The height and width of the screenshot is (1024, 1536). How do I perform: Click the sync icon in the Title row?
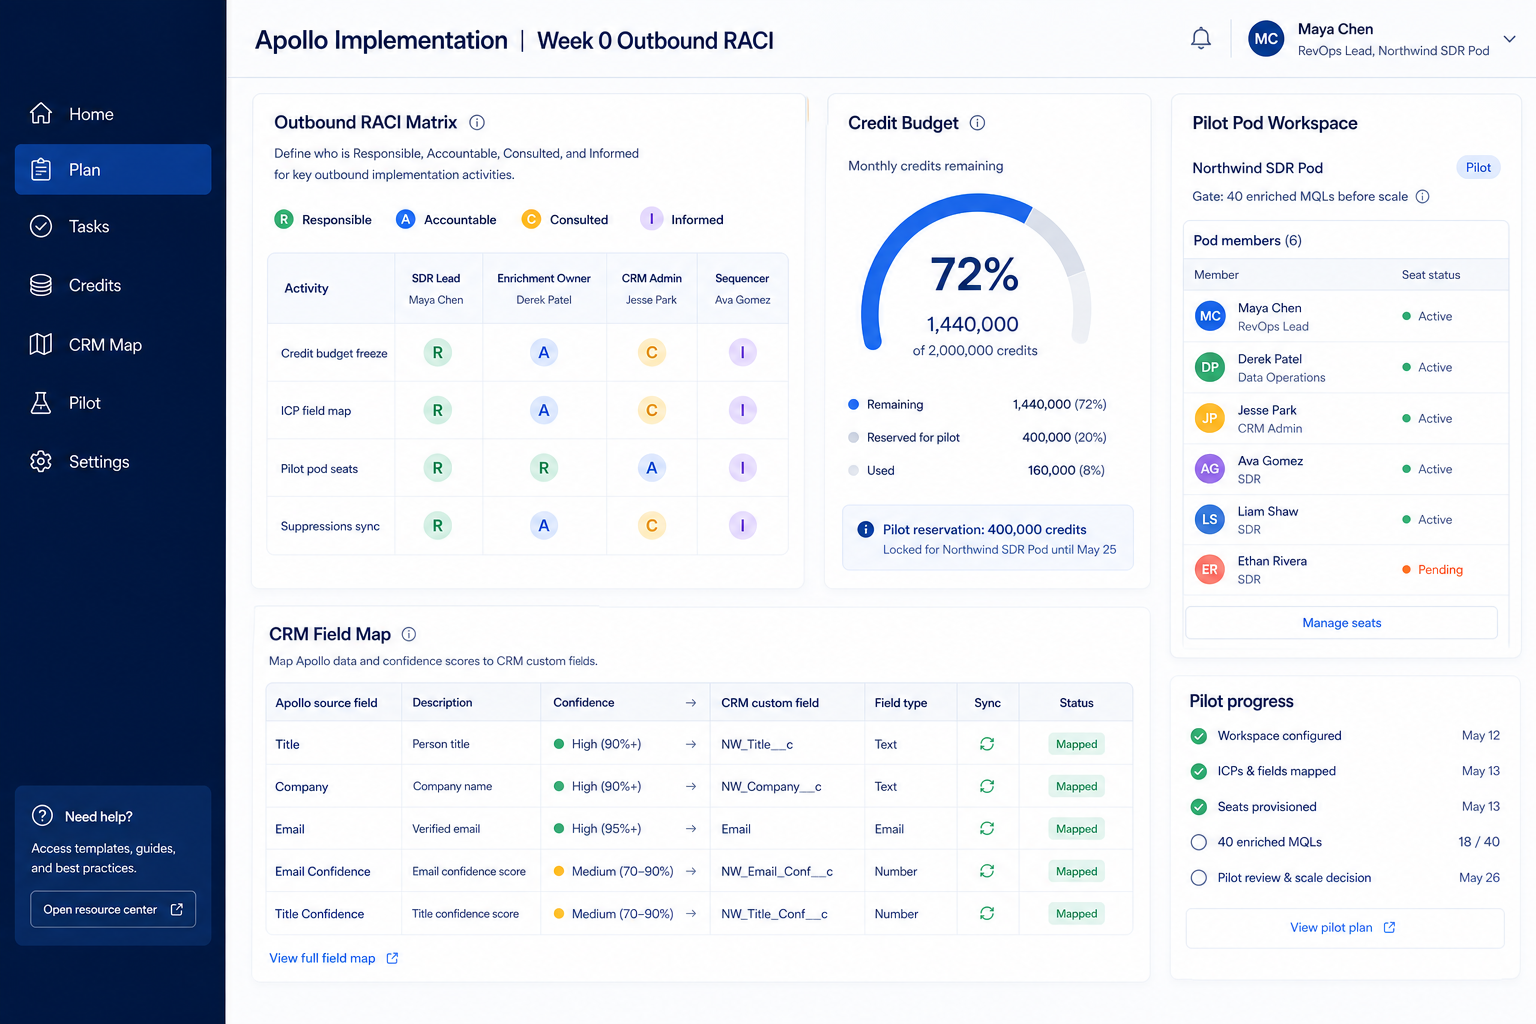pos(987,744)
